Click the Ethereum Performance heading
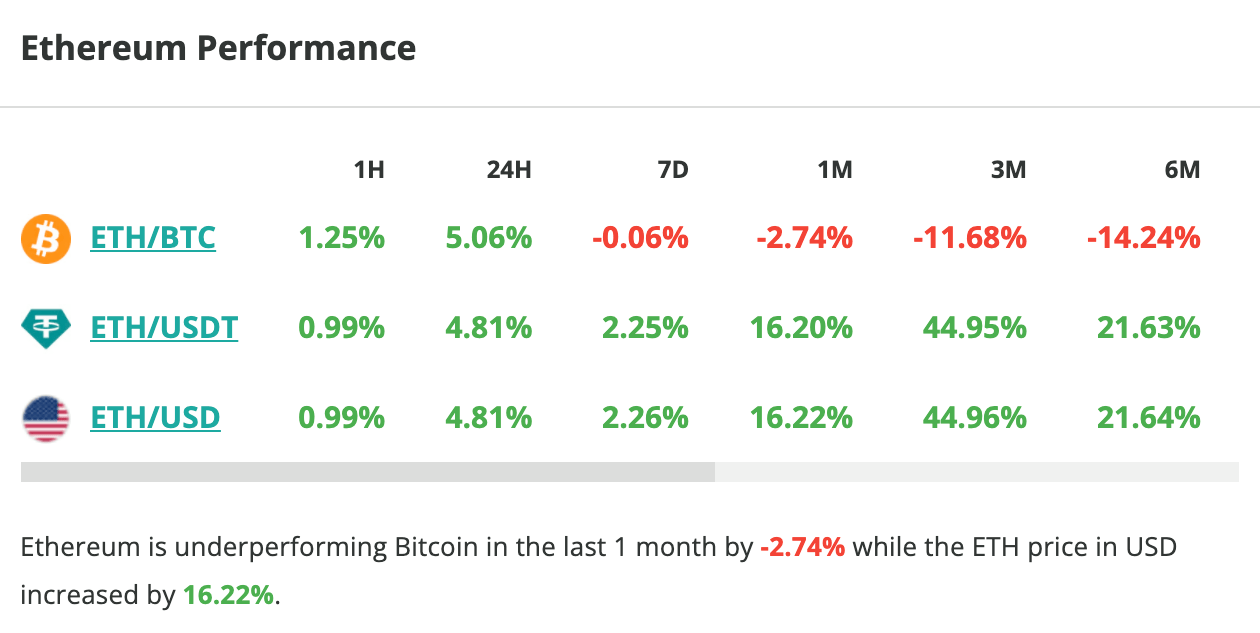This screenshot has width=1260, height=633. click(218, 47)
